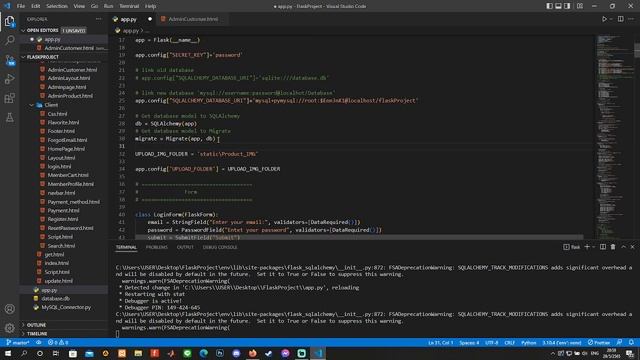Open database.db in explorer
Viewport: 640px width, 360px height.
56,299
